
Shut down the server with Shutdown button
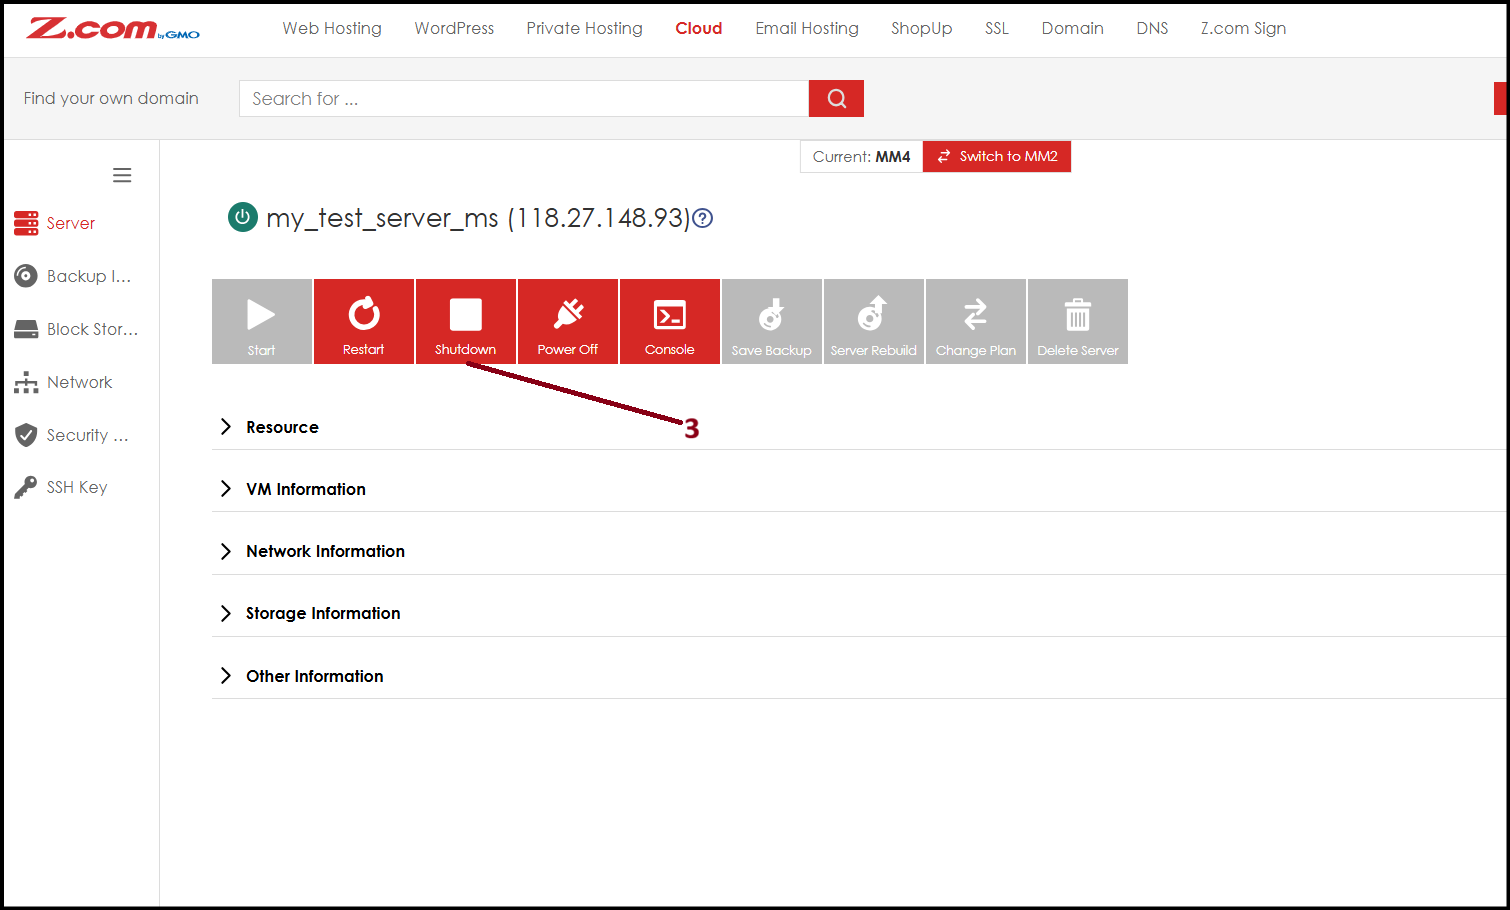click(x=466, y=321)
